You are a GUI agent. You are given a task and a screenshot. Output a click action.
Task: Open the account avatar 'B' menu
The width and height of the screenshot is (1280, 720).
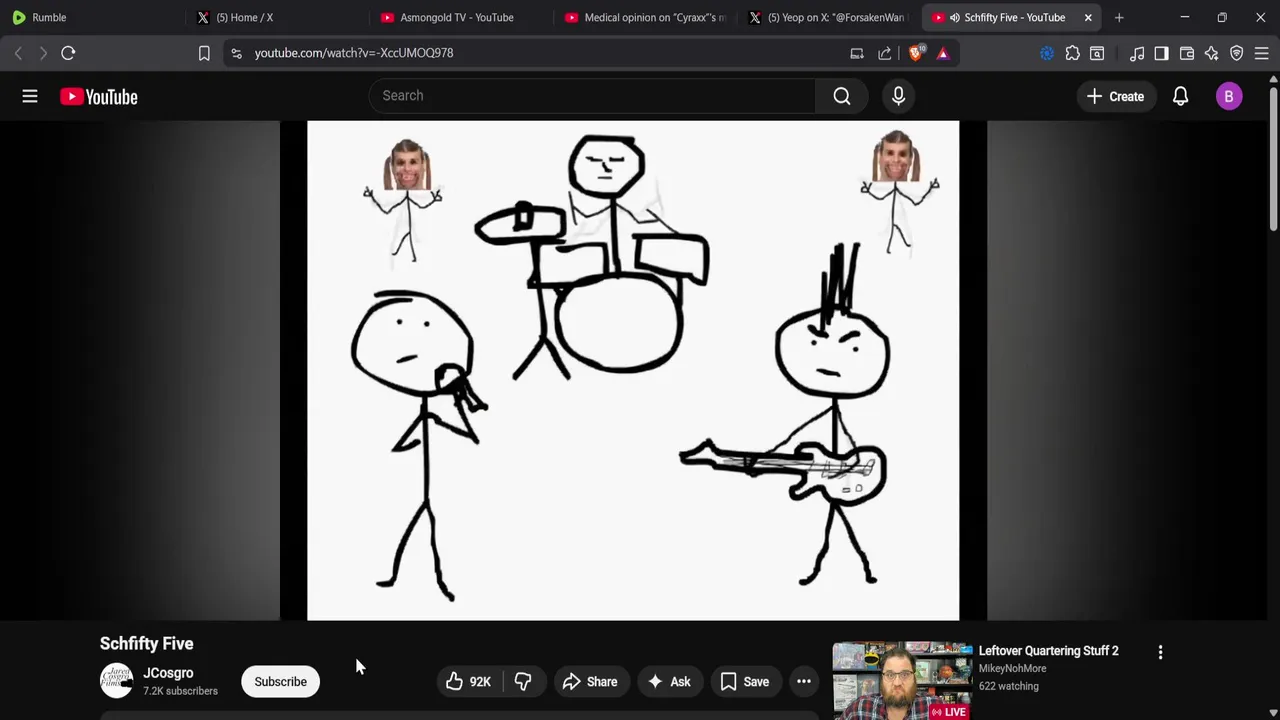(x=1229, y=96)
